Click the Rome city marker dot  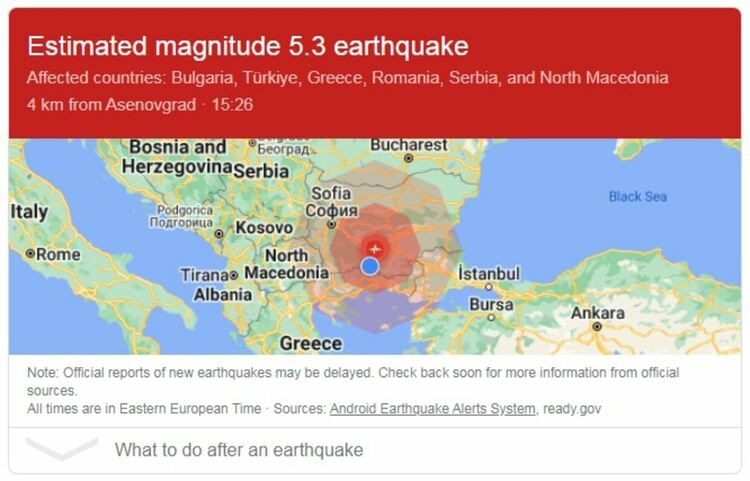tap(31, 253)
